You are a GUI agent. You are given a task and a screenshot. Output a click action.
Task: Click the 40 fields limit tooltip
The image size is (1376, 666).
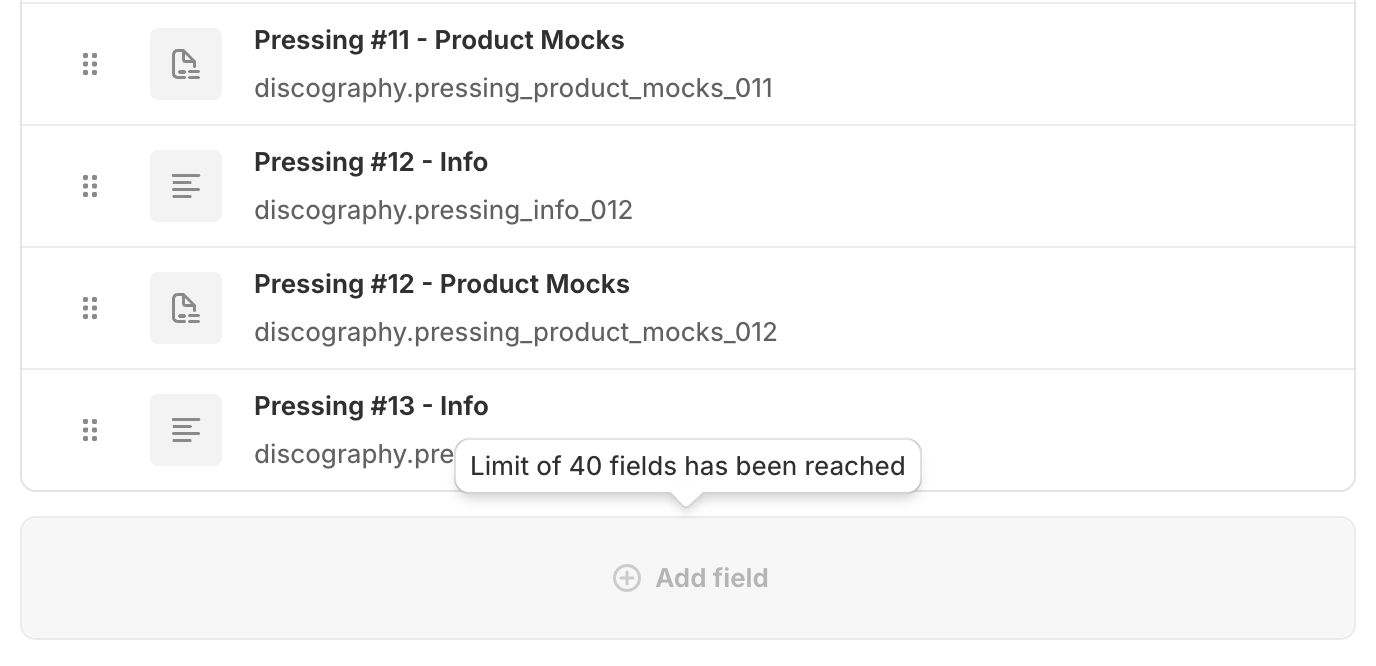coord(687,466)
